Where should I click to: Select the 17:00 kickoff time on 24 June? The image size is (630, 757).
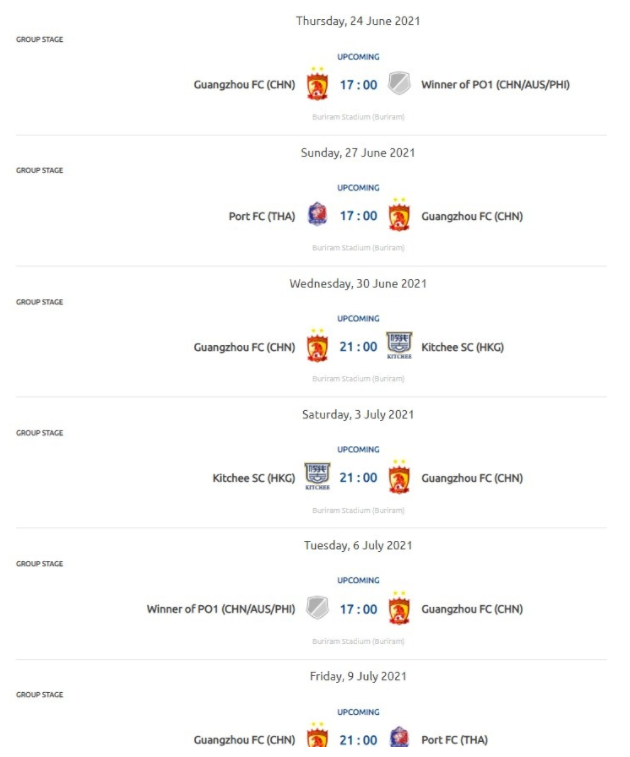pos(358,85)
